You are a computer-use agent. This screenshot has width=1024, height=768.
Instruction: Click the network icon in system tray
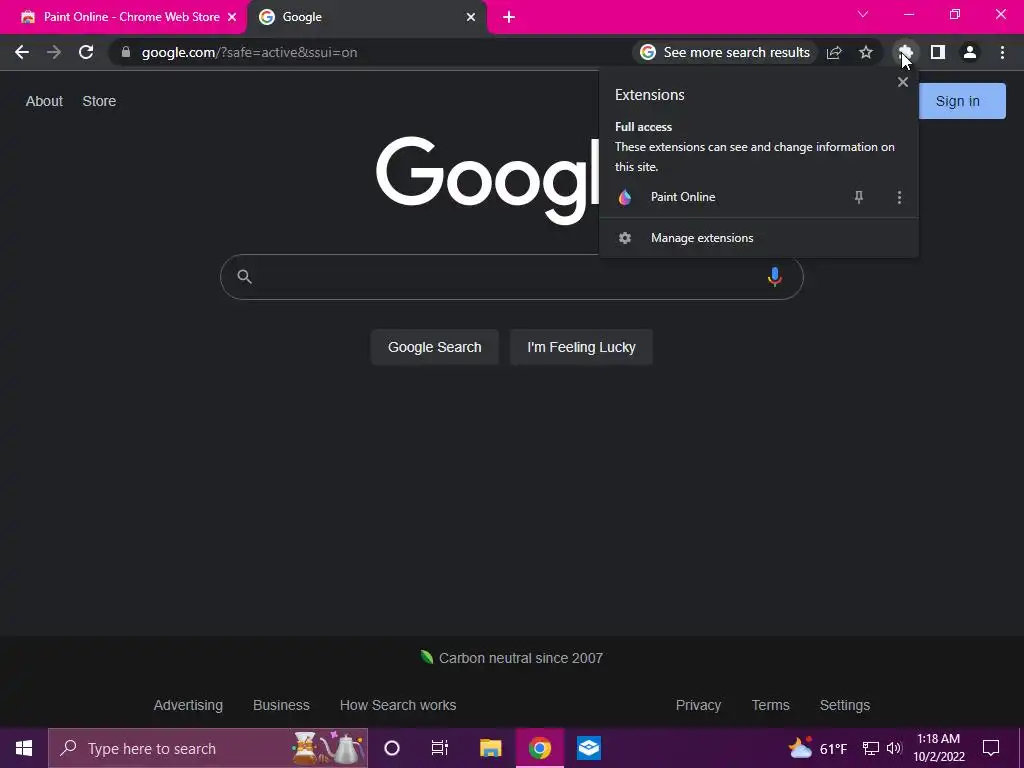tap(871, 748)
